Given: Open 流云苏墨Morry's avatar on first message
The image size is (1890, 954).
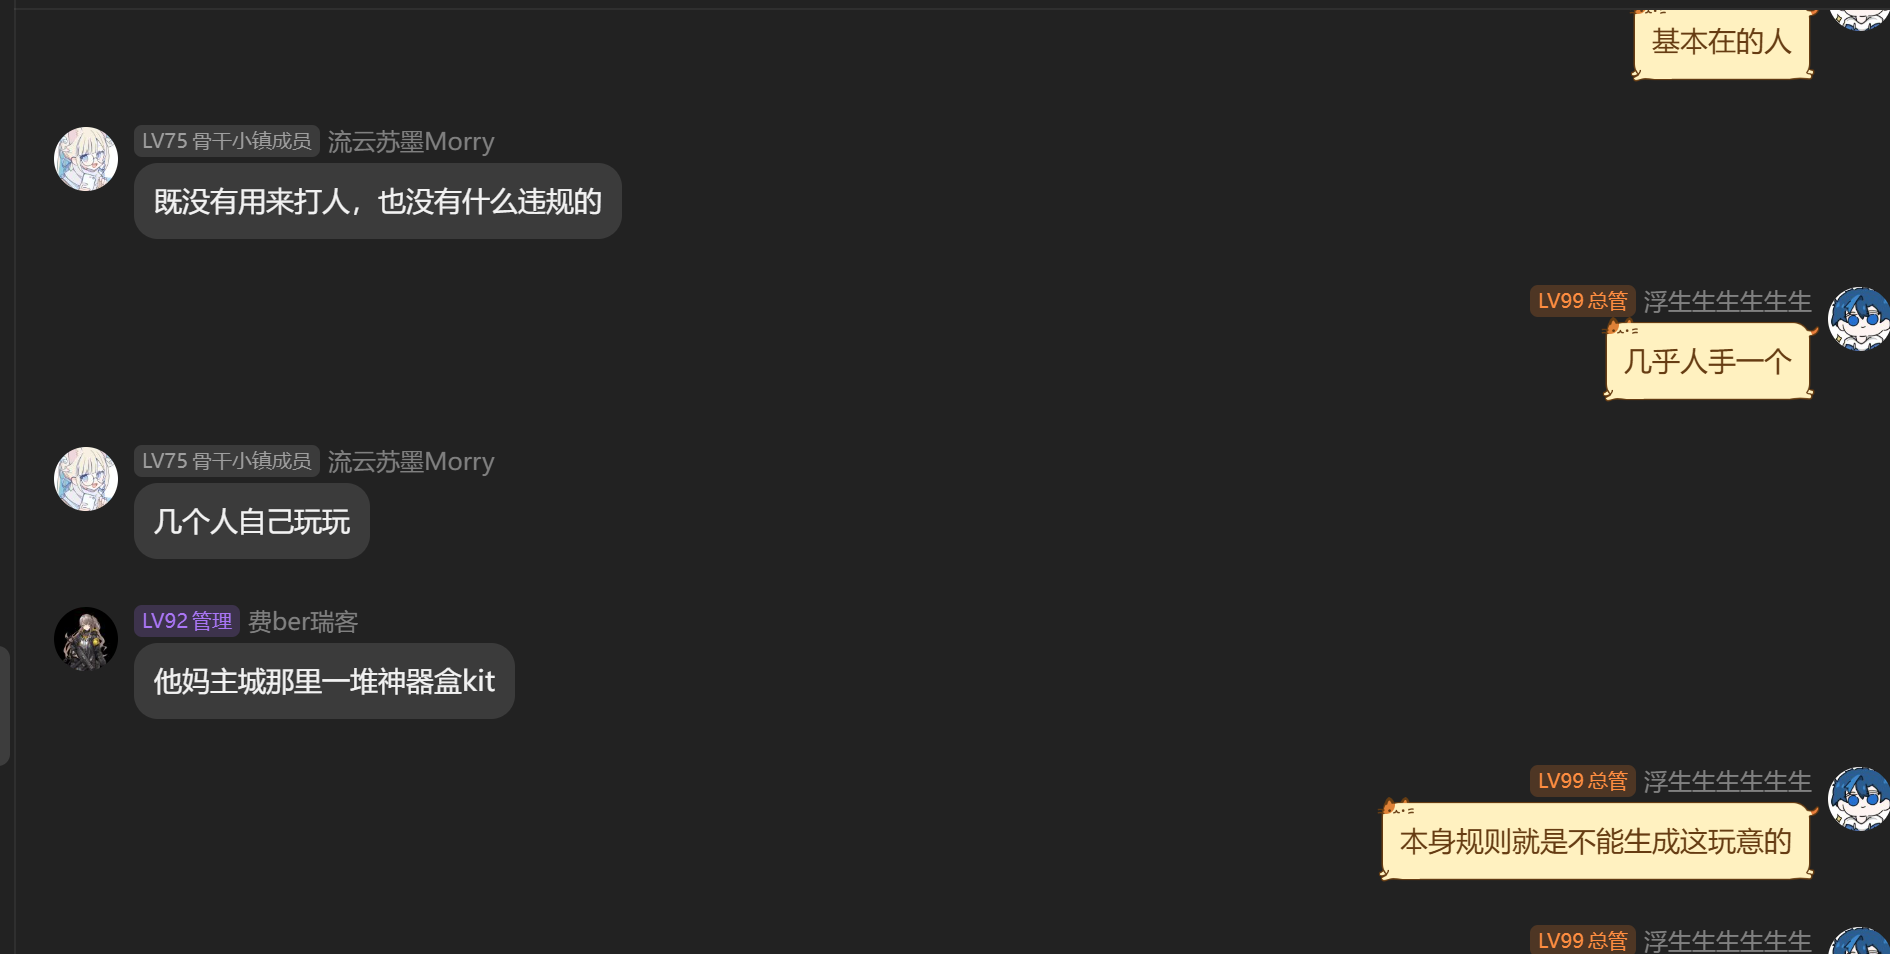Looking at the screenshot, I should tap(86, 159).
